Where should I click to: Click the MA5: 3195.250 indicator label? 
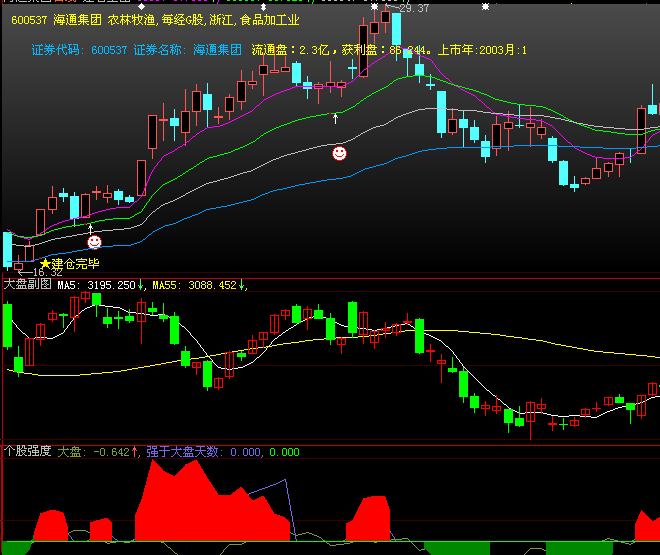(96, 285)
